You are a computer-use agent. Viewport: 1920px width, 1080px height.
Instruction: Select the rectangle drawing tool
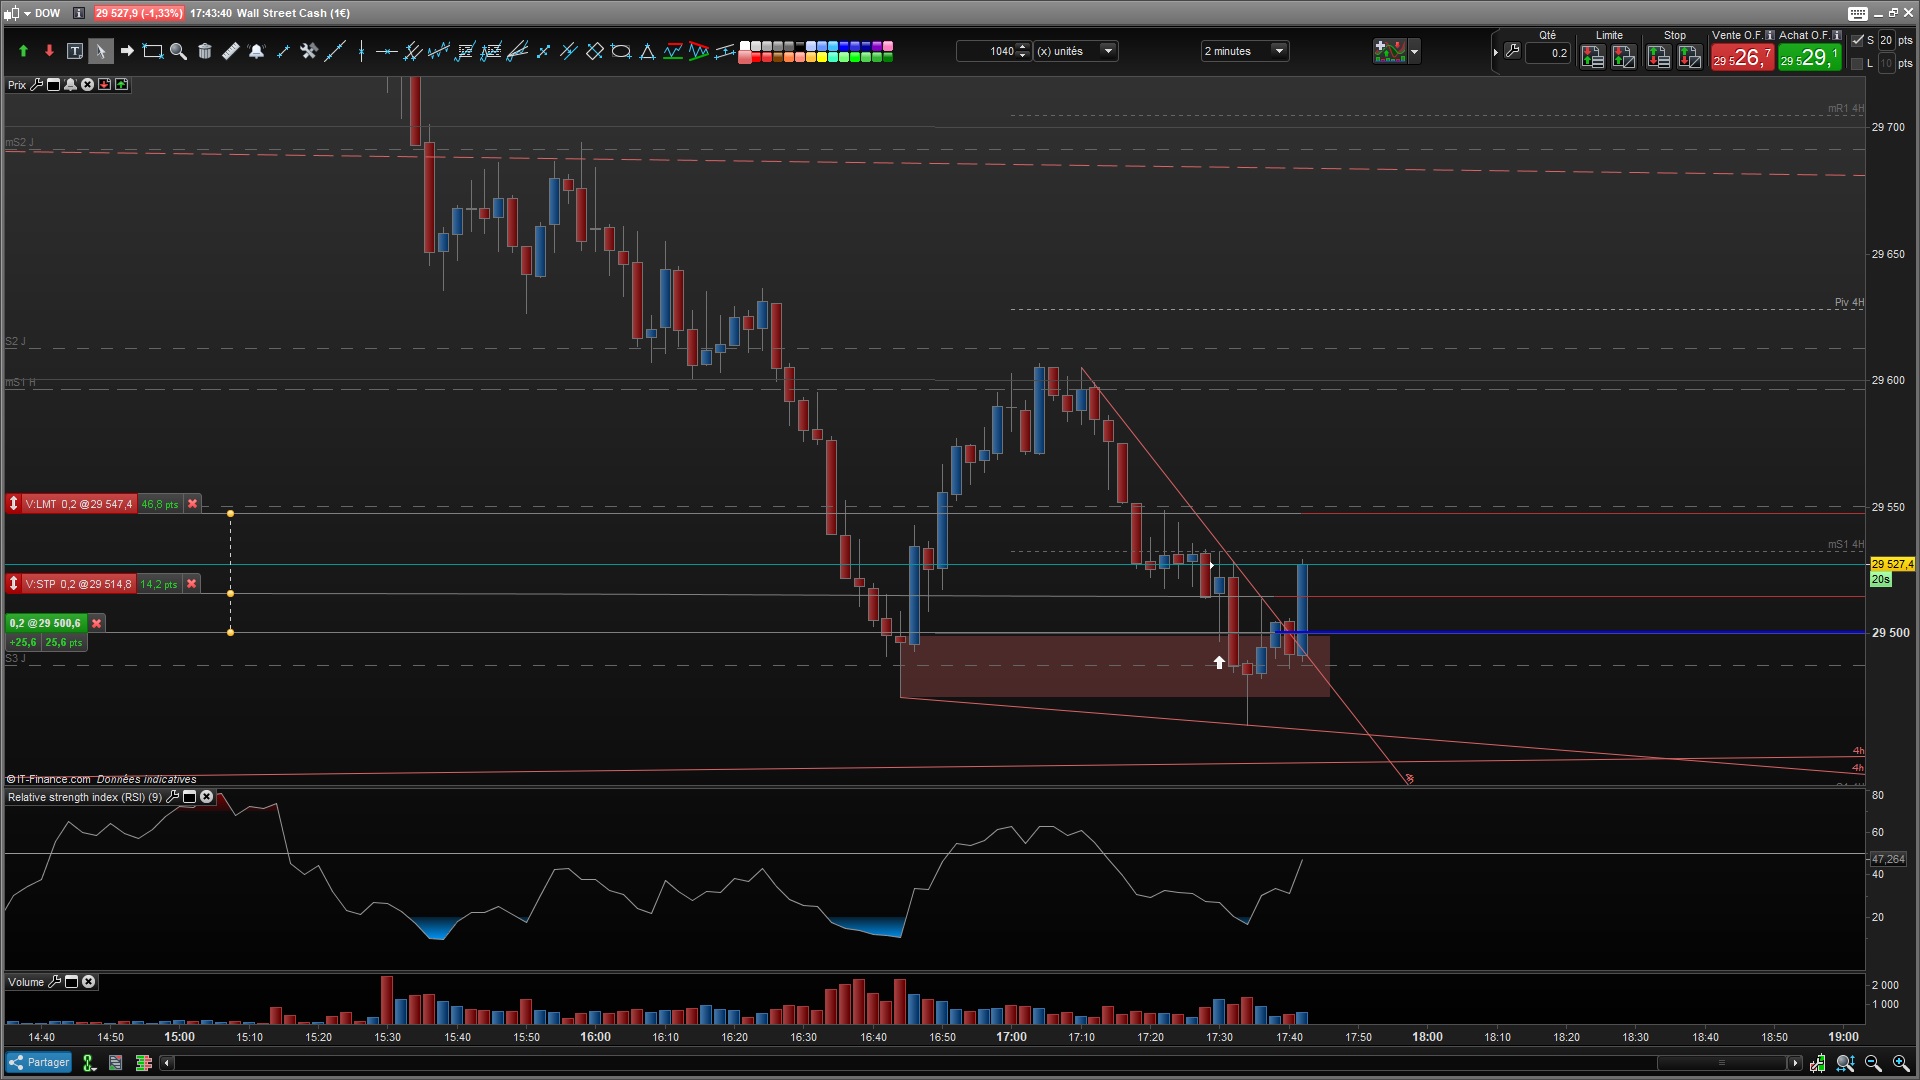click(152, 51)
